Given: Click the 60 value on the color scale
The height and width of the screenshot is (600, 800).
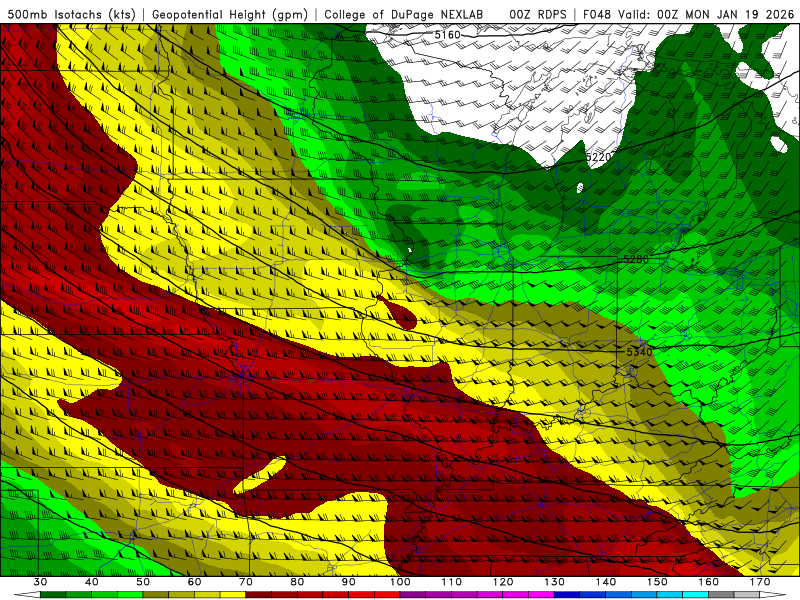Looking at the screenshot, I should pyautogui.click(x=194, y=582).
